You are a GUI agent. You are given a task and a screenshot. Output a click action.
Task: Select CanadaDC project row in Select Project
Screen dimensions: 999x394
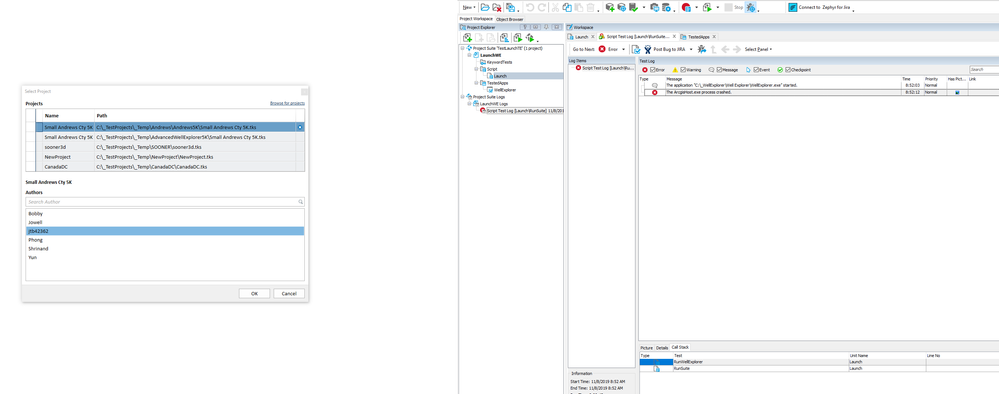pyautogui.click(x=165, y=167)
